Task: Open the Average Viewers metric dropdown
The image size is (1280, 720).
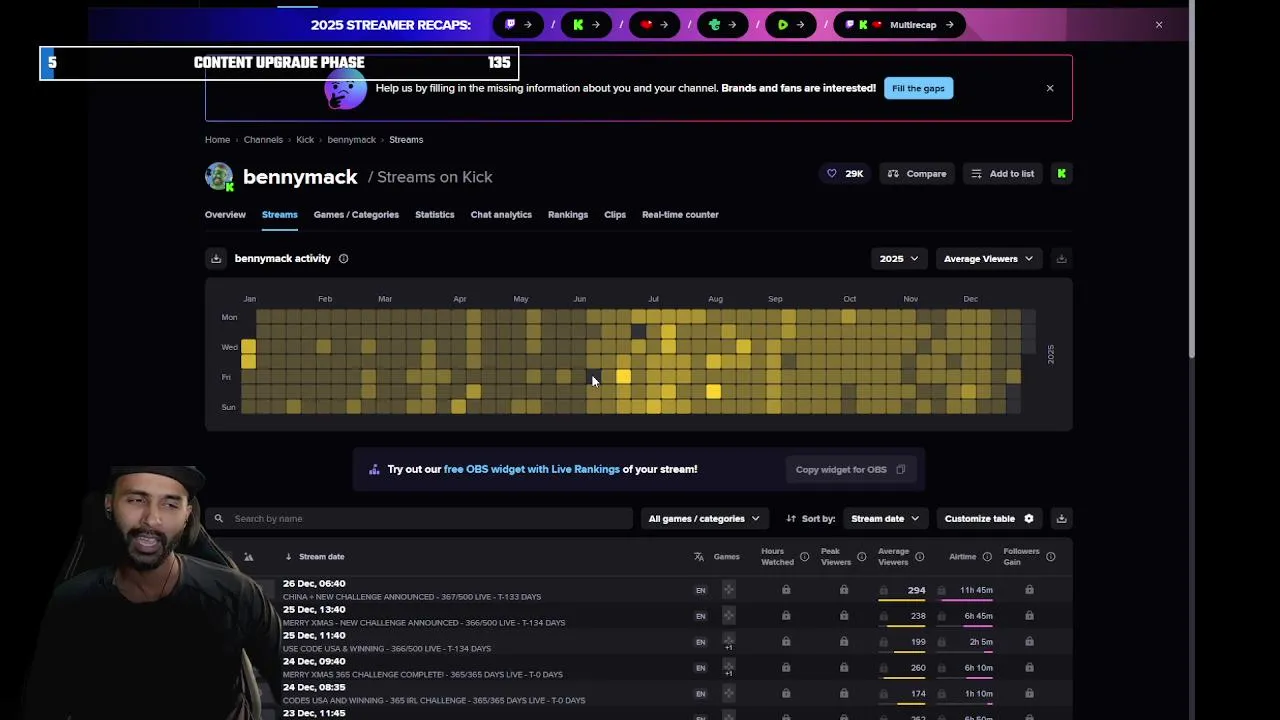Action: pyautogui.click(x=989, y=259)
